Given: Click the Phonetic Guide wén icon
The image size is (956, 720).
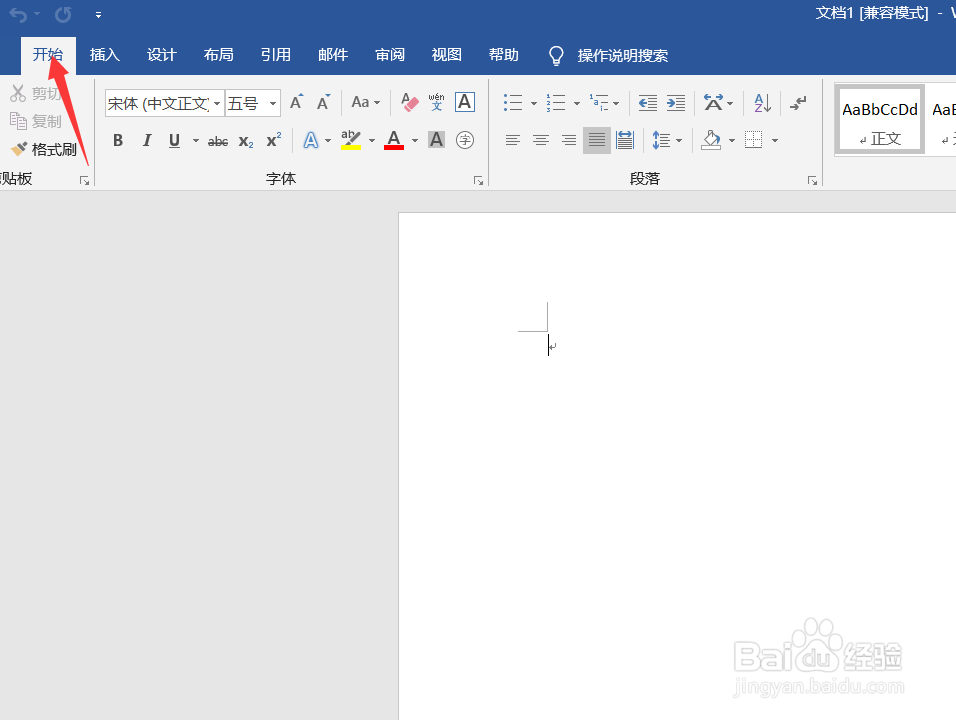Looking at the screenshot, I should (x=437, y=102).
